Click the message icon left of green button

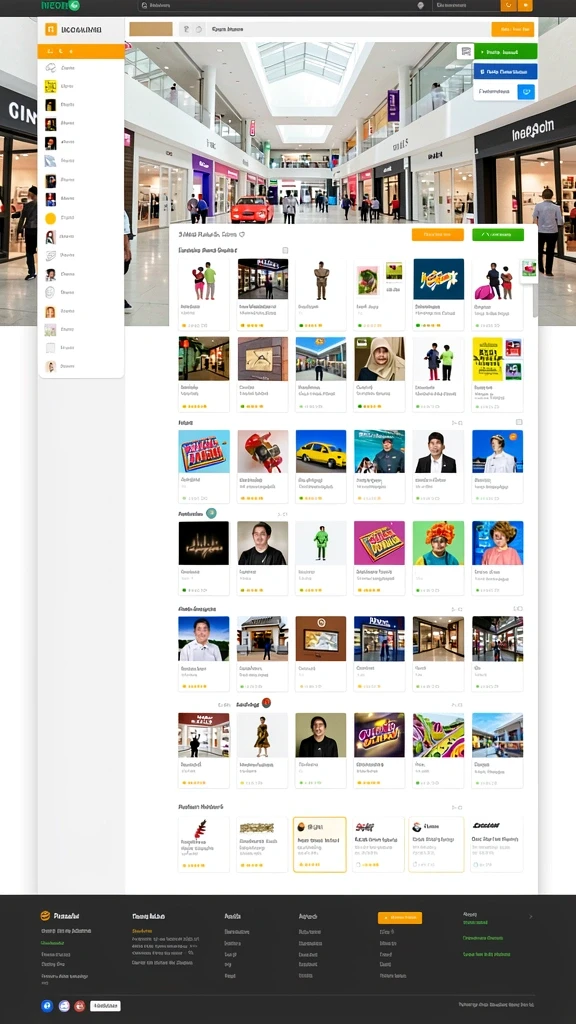[466, 52]
